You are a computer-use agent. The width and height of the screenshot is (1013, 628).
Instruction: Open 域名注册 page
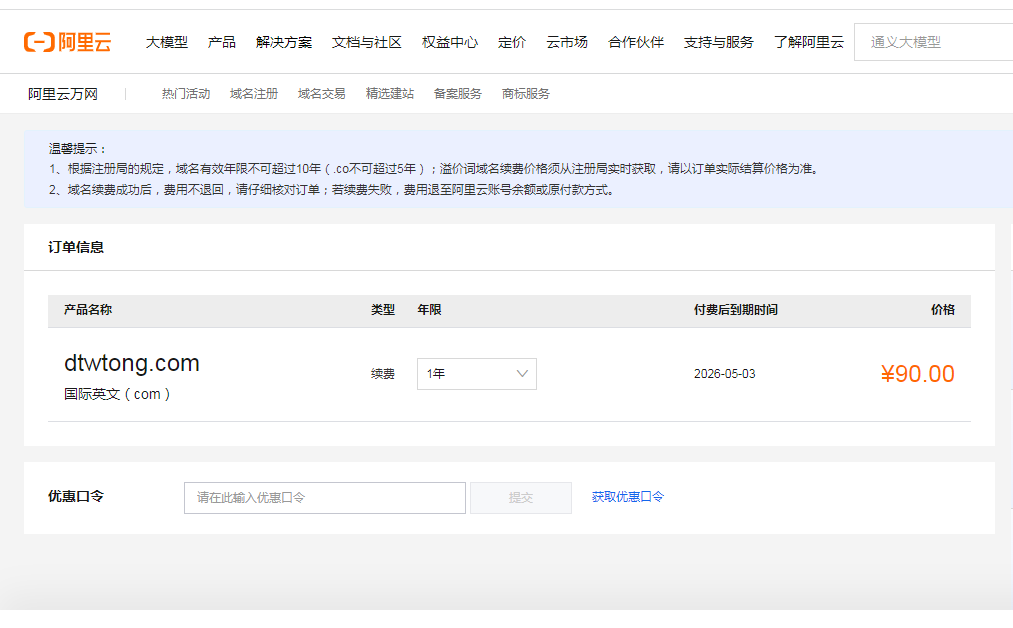(253, 94)
